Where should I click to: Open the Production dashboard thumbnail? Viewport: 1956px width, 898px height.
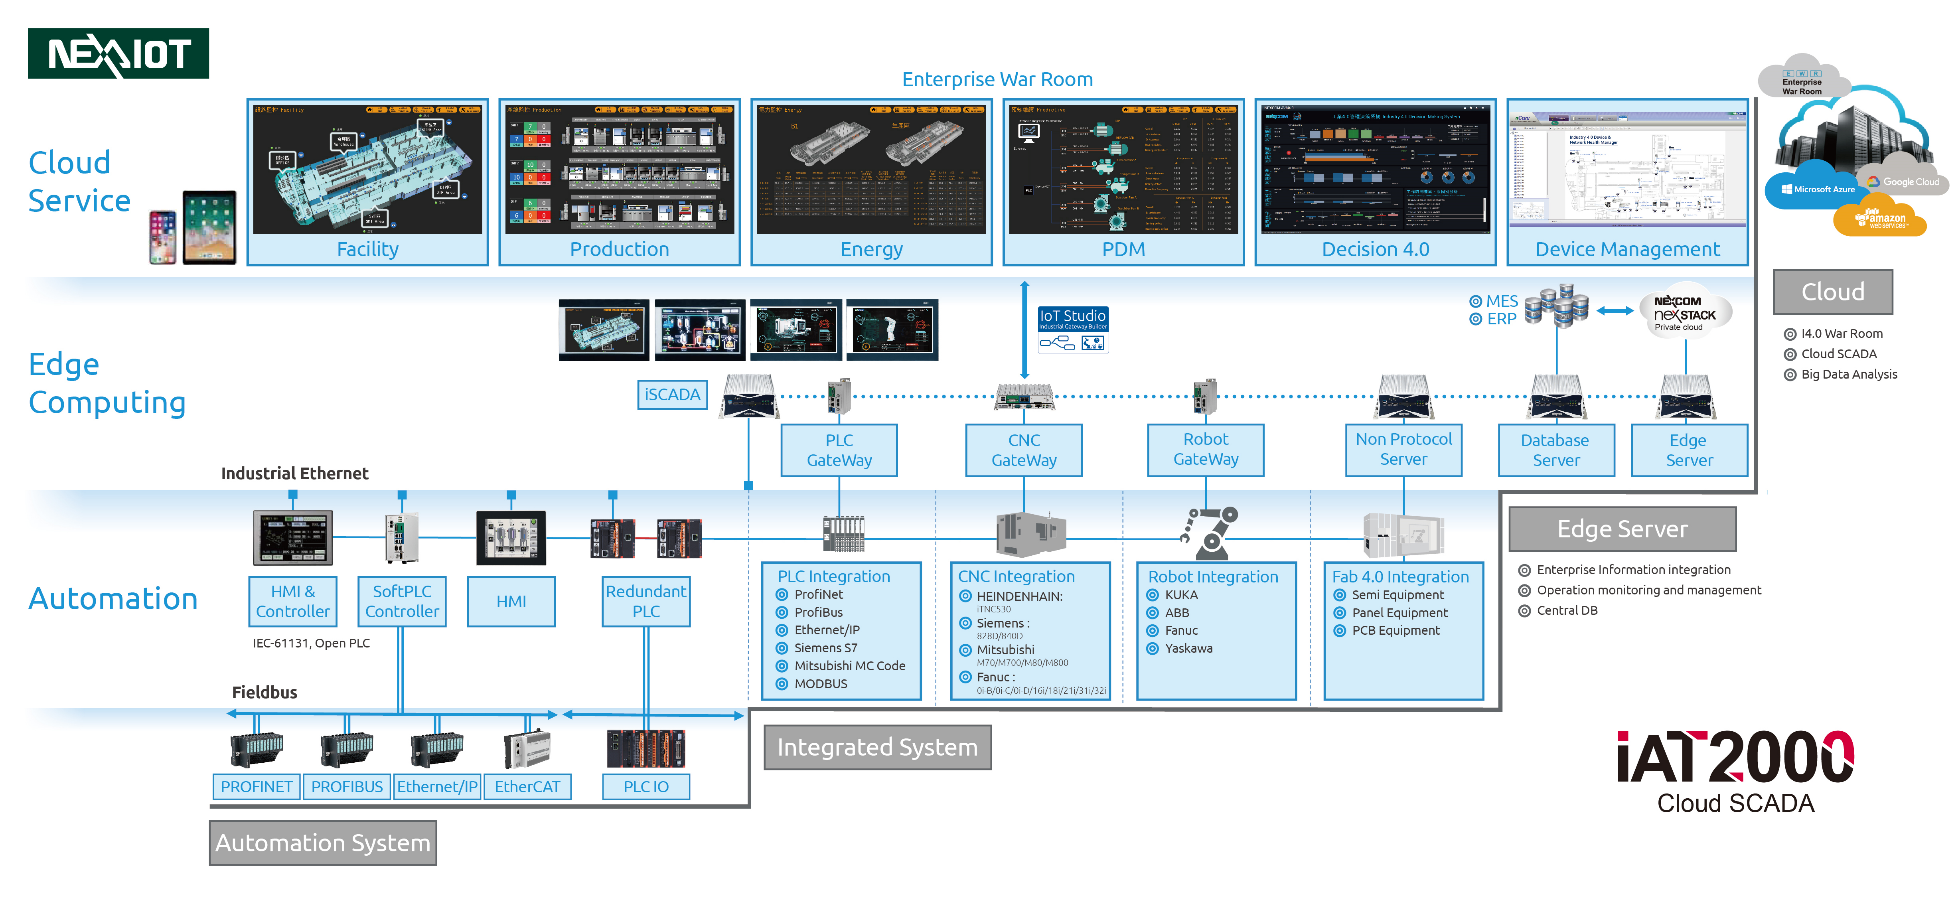[619, 169]
